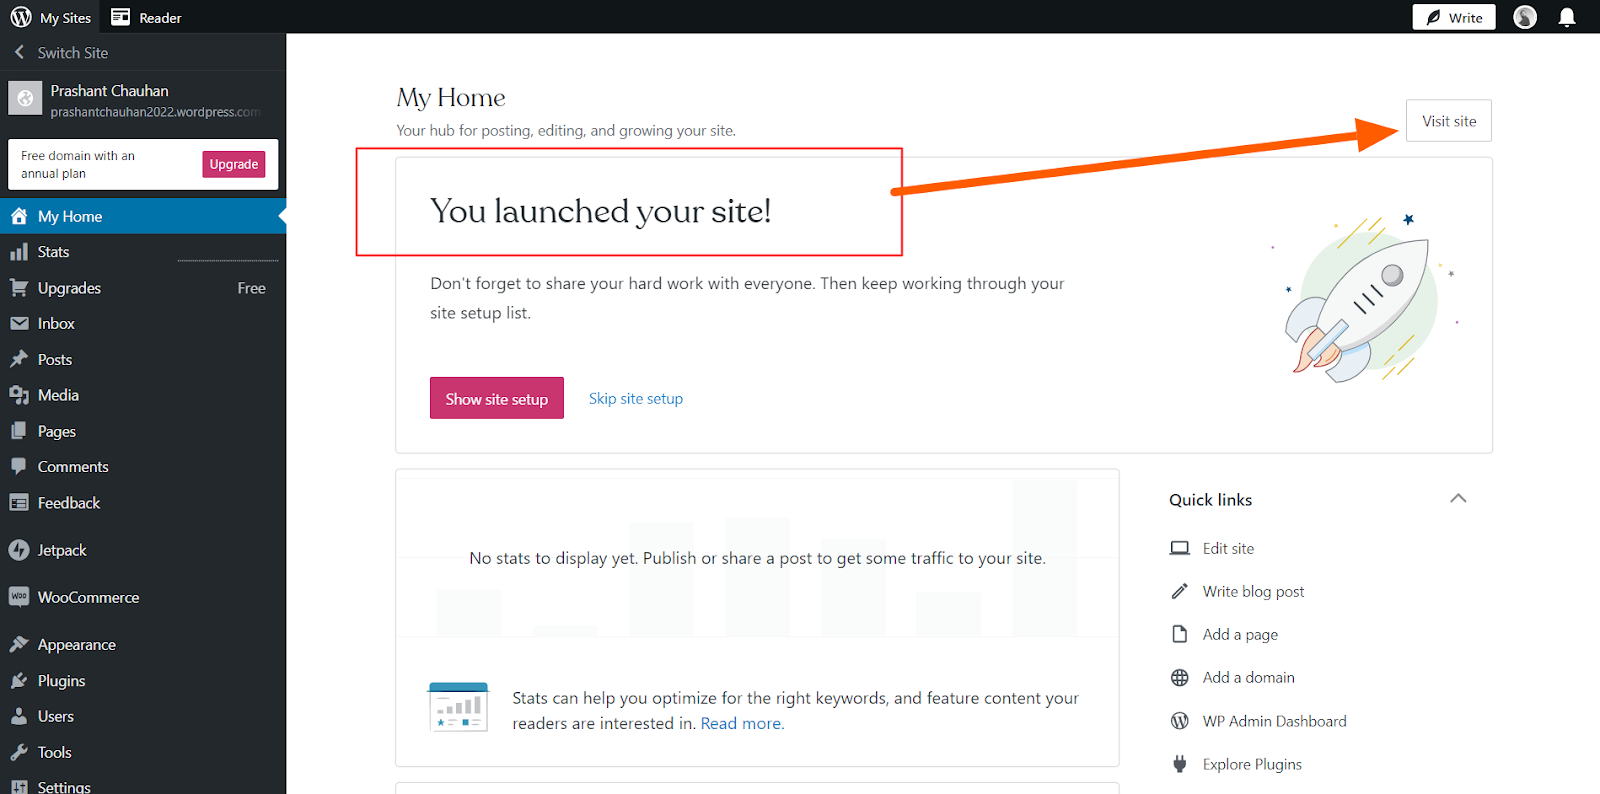Click the Tools wrench icon

(19, 752)
